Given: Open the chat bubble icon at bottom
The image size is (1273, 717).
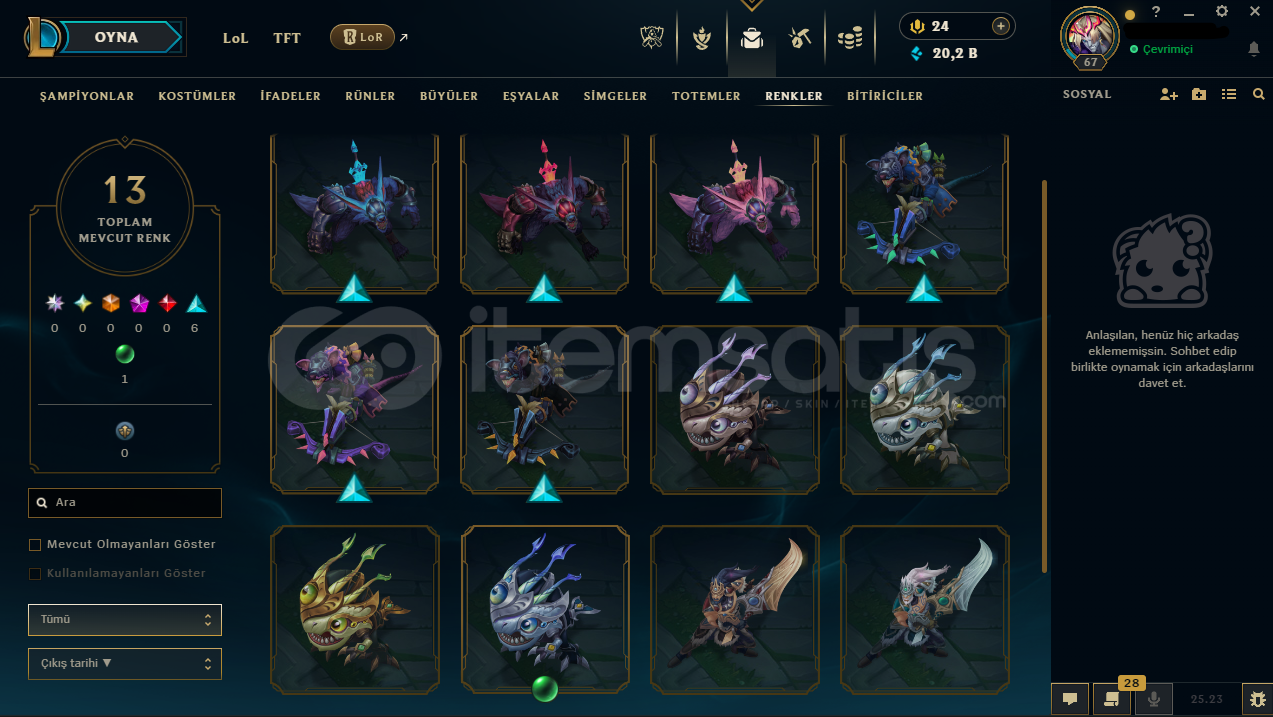Looking at the screenshot, I should click(x=1069, y=699).
